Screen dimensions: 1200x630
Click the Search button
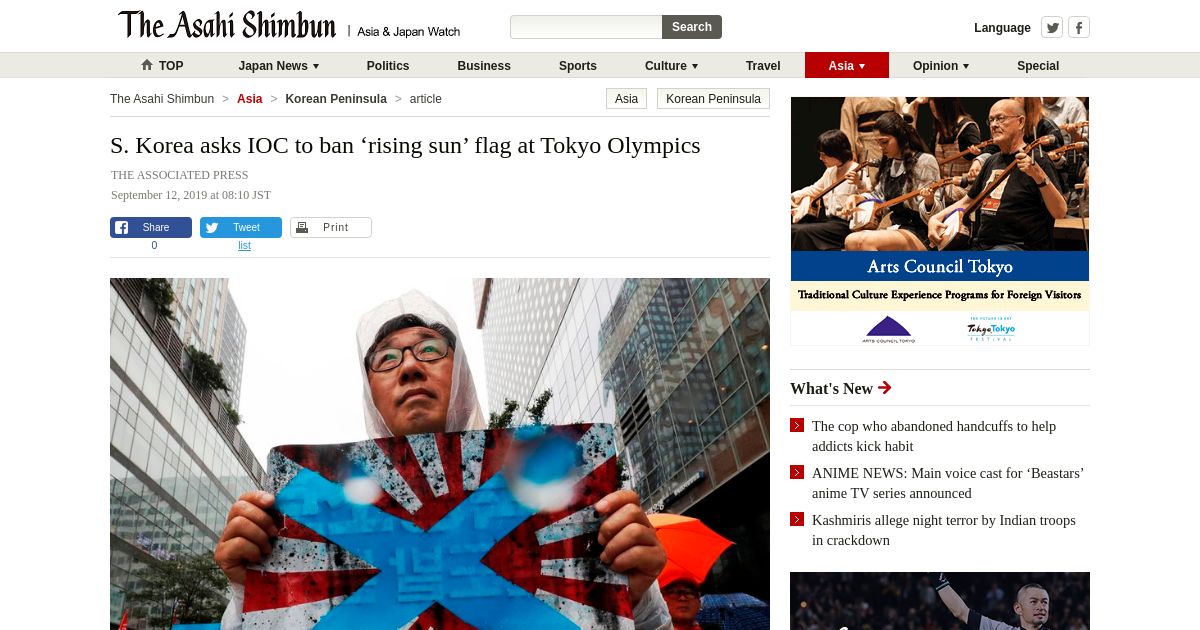click(x=692, y=27)
